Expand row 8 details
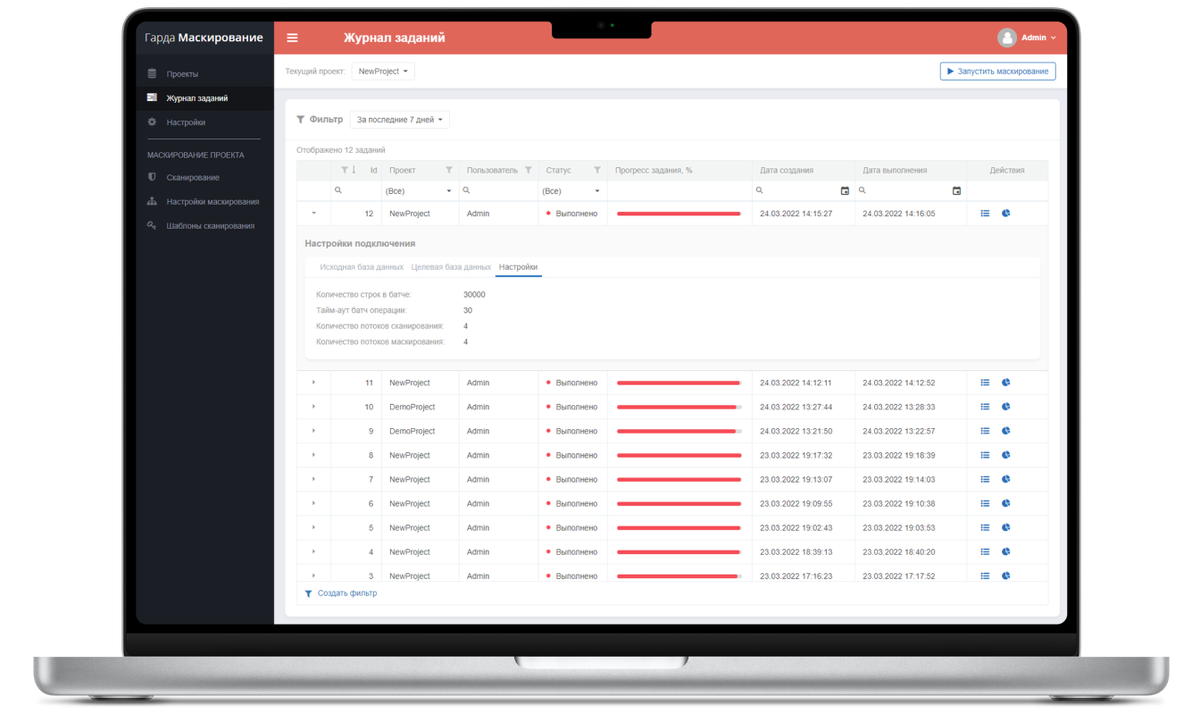Screen dimensions: 1200x715 (314, 455)
